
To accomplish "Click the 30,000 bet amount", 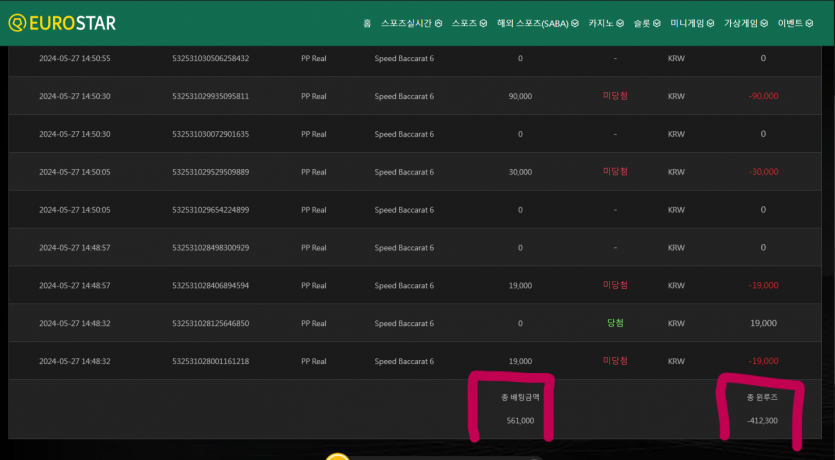I will 520,172.
